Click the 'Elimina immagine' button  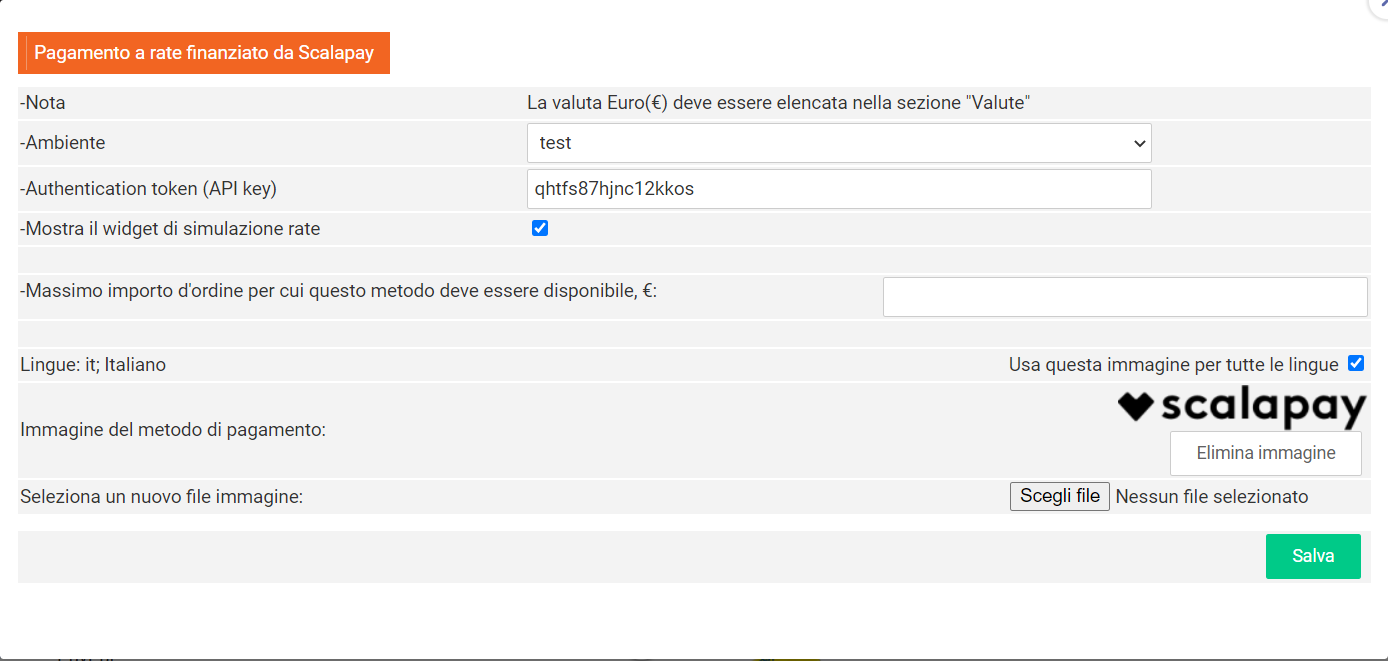point(1266,453)
